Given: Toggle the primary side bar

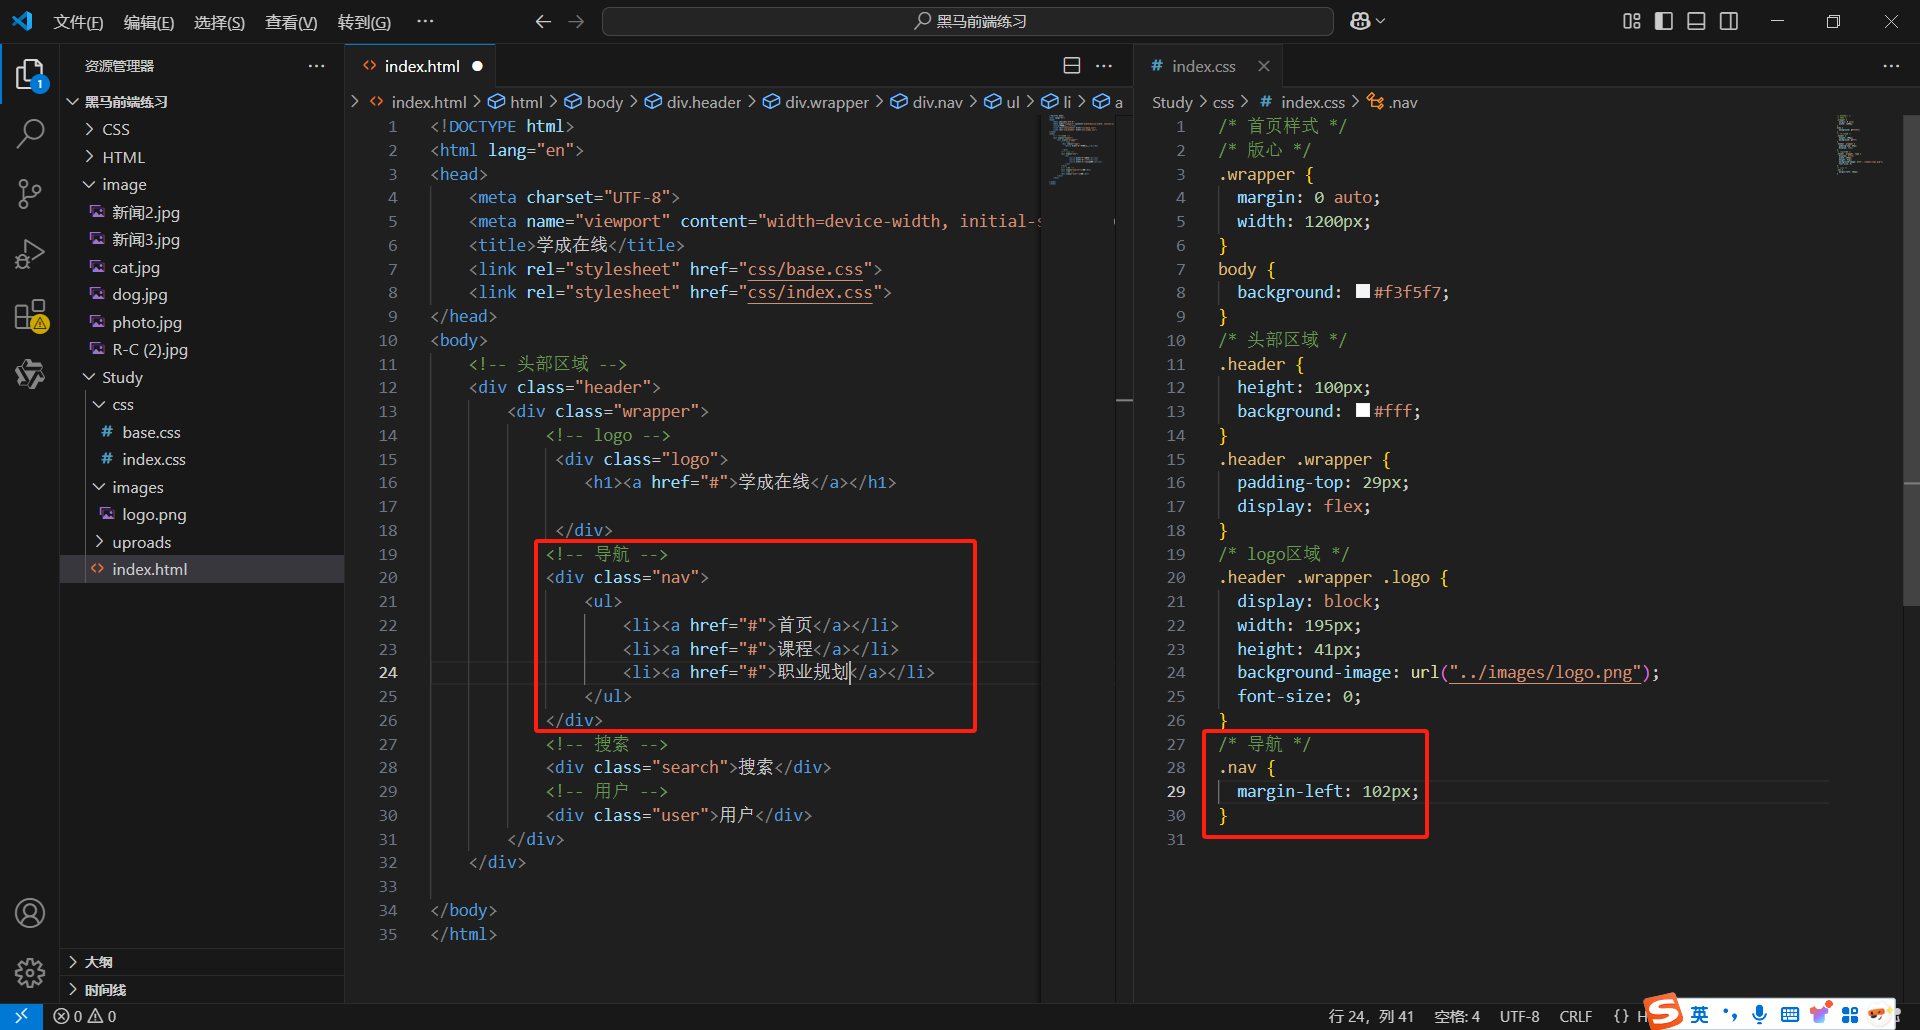Looking at the screenshot, I should coord(1664,21).
